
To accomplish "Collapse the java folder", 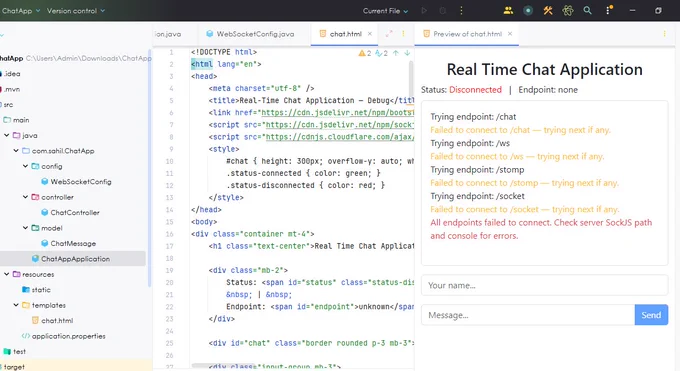I will [7, 135].
